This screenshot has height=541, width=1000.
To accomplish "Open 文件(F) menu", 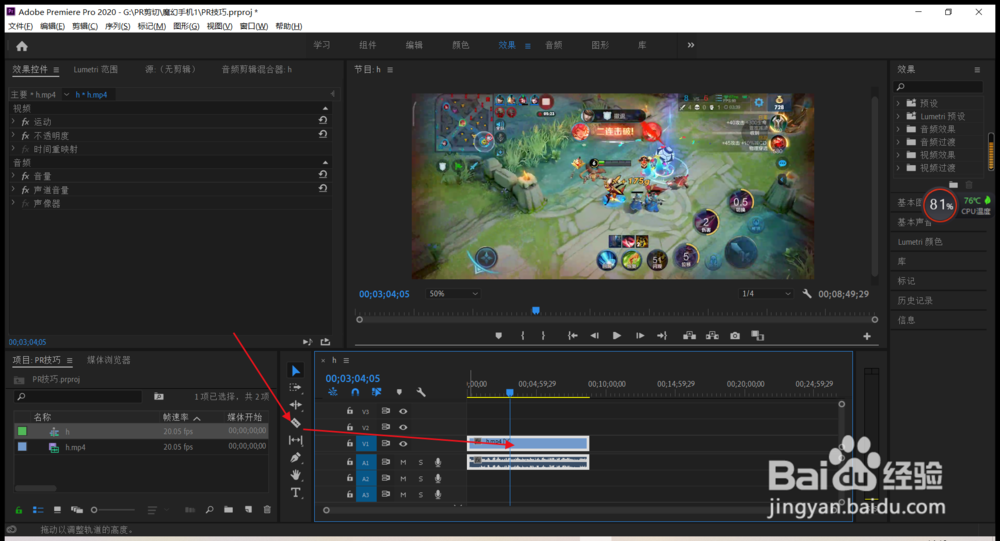I will pyautogui.click(x=20, y=26).
